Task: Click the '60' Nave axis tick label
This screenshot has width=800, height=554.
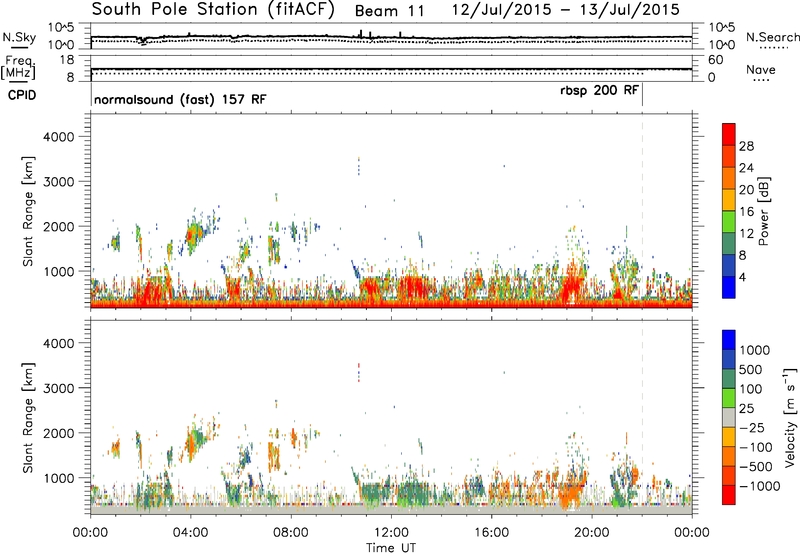Action: click(x=716, y=60)
